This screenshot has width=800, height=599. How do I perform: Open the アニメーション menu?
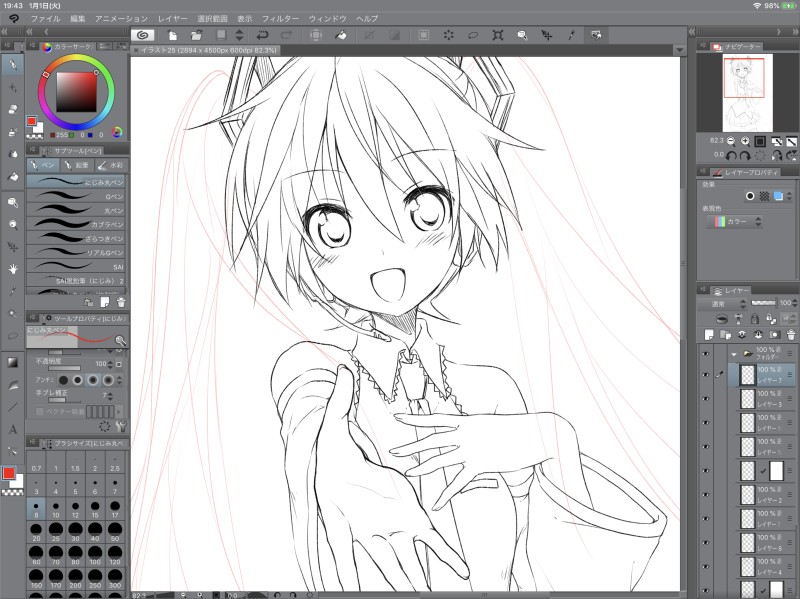click(x=121, y=19)
